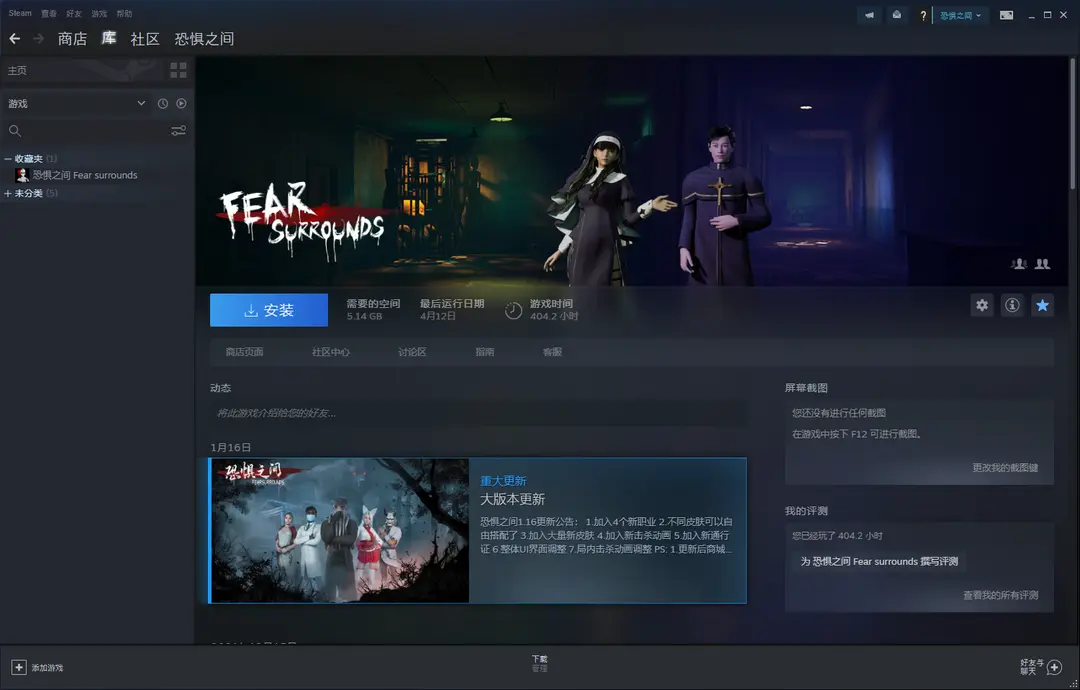
Task: Open the 客服 link
Action: click(552, 352)
